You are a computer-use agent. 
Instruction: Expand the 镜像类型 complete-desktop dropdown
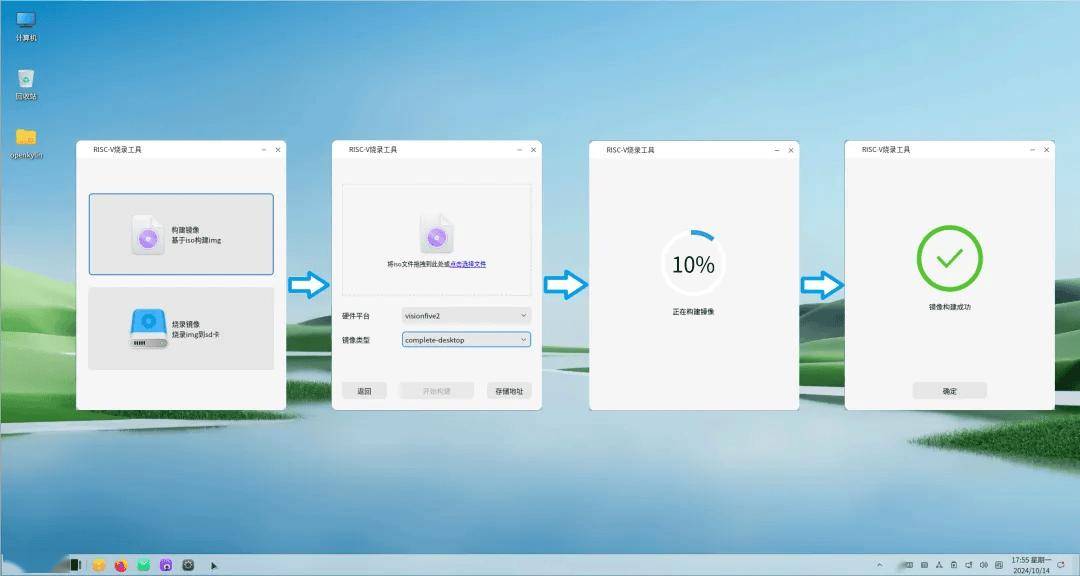[466, 340]
